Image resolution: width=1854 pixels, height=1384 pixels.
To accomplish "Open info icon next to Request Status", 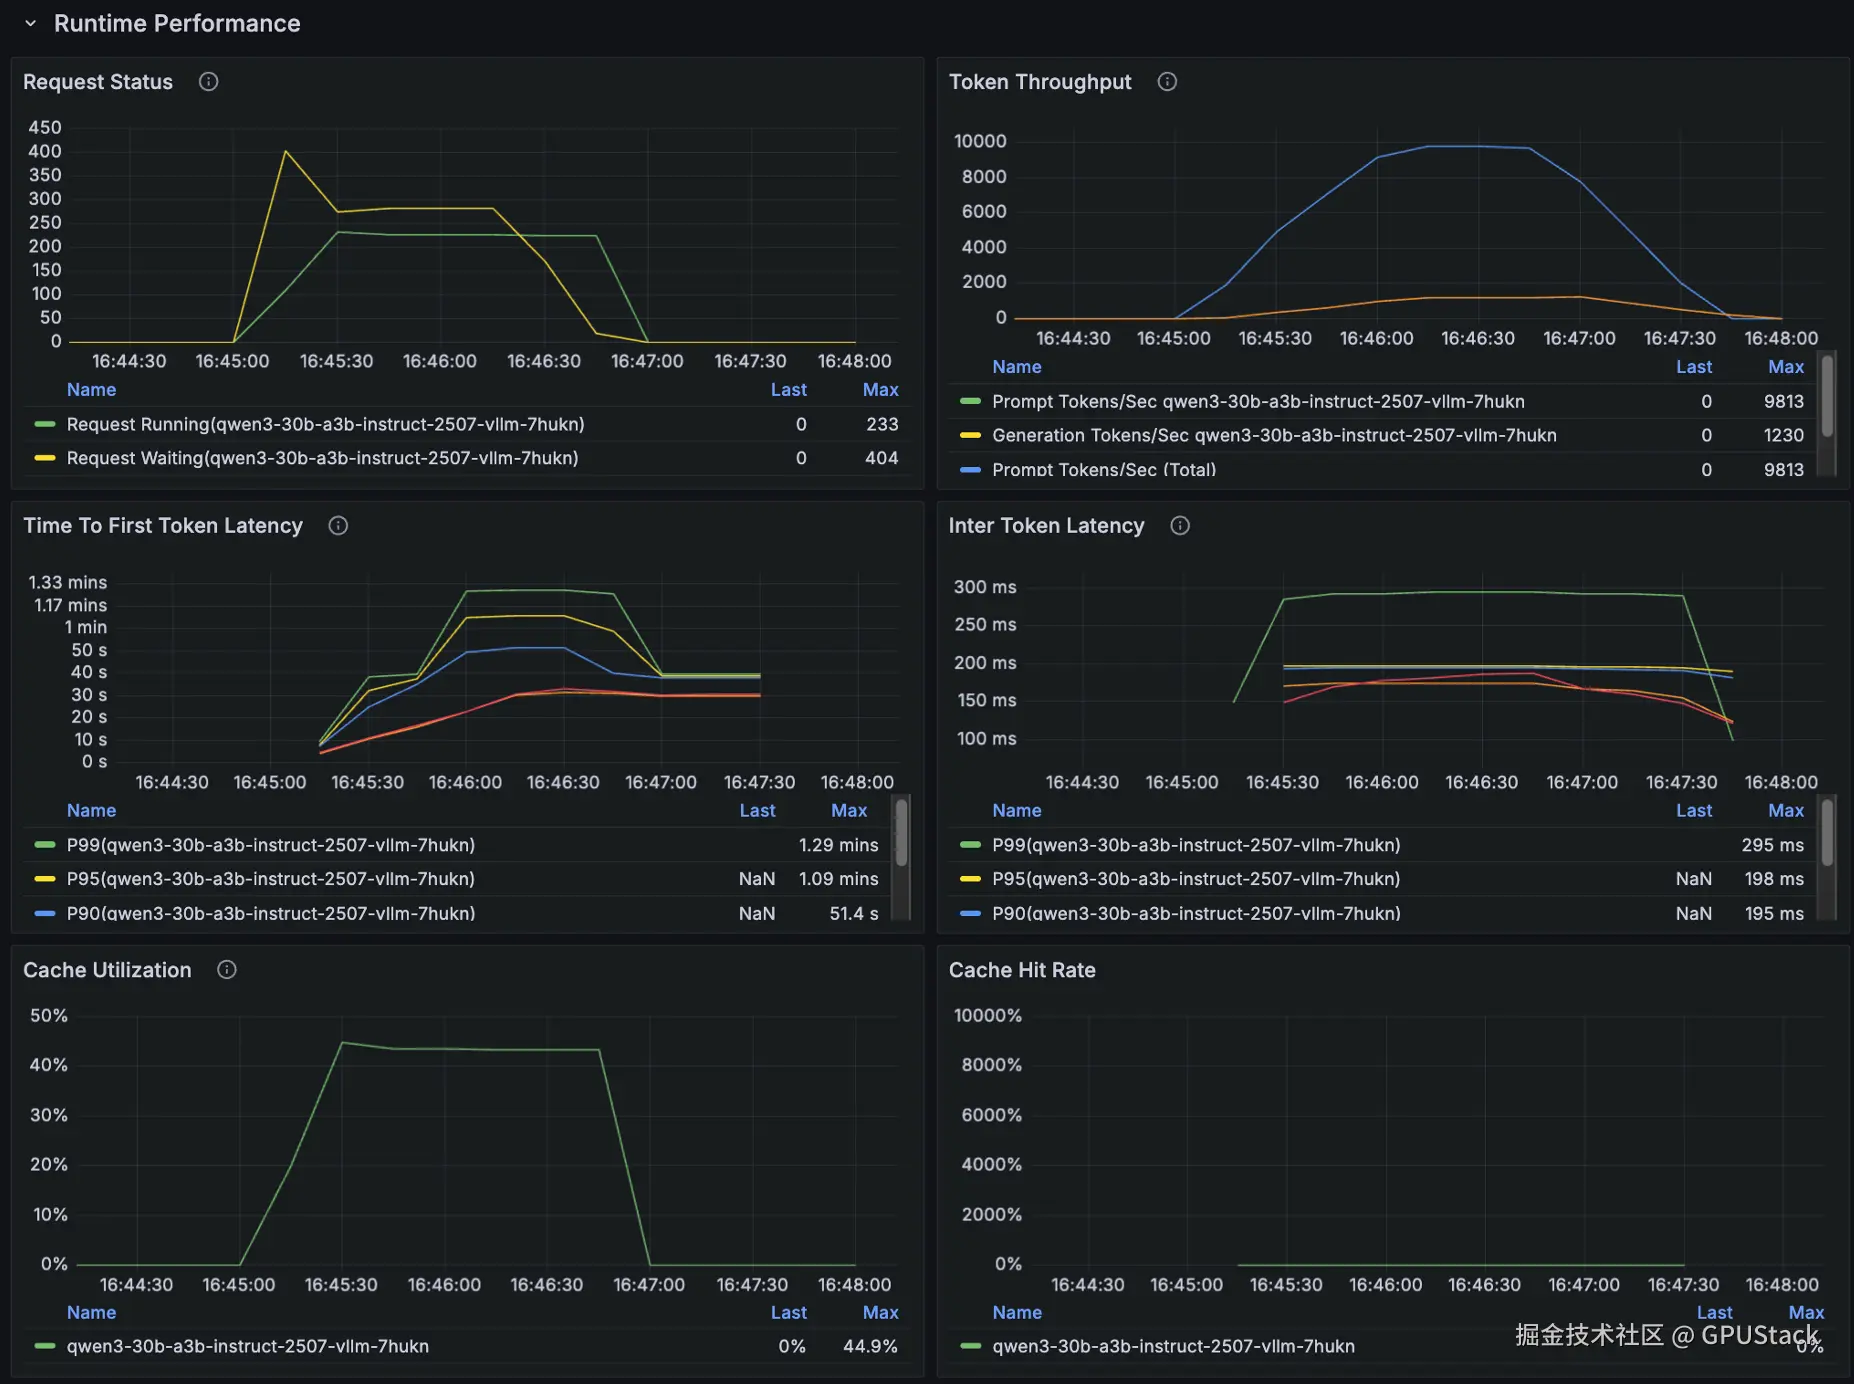I will point(208,82).
